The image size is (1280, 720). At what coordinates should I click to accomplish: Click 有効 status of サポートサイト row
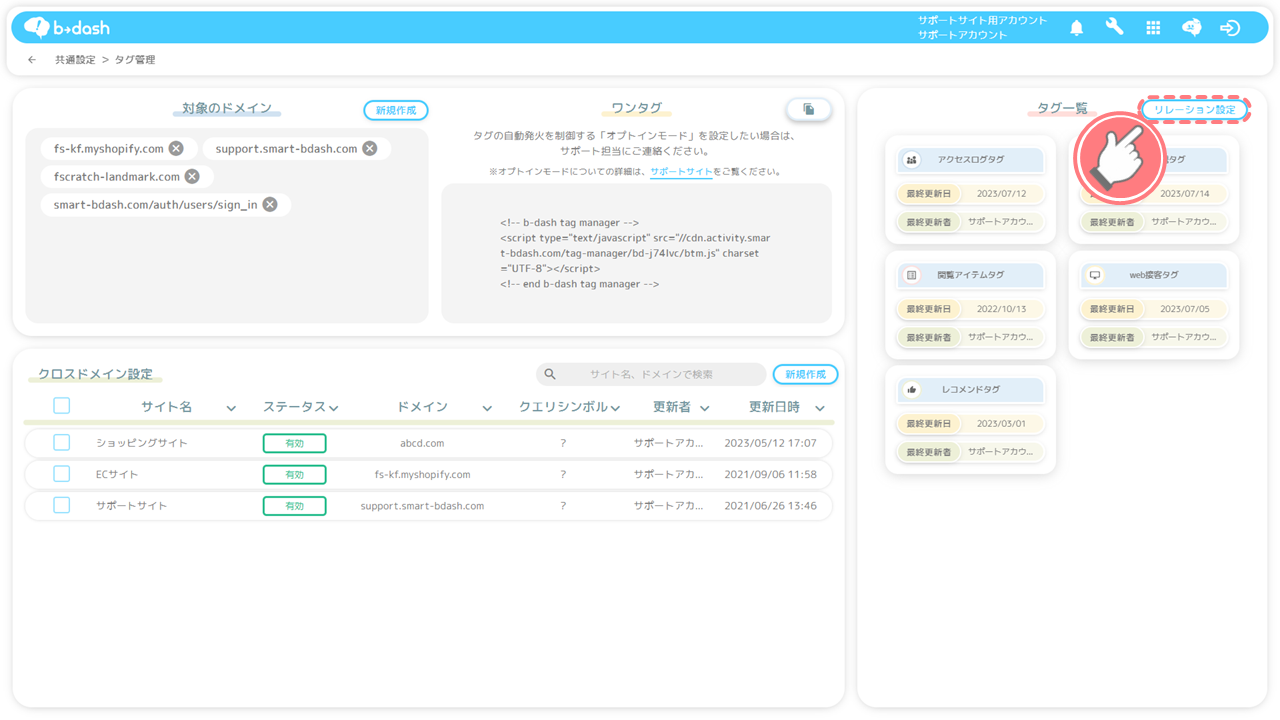(x=294, y=506)
